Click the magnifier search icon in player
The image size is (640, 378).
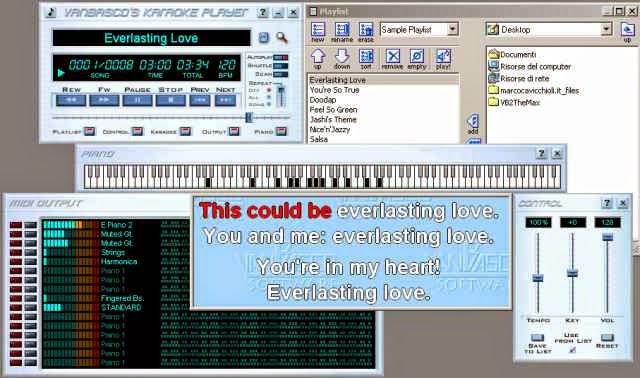282,38
